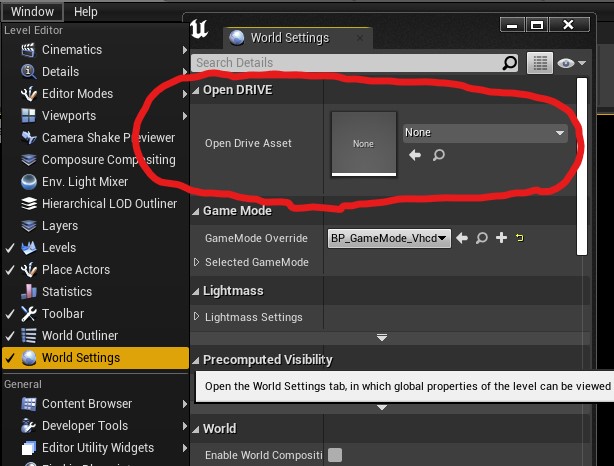Image resolution: width=614 pixels, height=466 pixels.
Task: Toggle the Toolbar checkmark
Action: click(10, 314)
